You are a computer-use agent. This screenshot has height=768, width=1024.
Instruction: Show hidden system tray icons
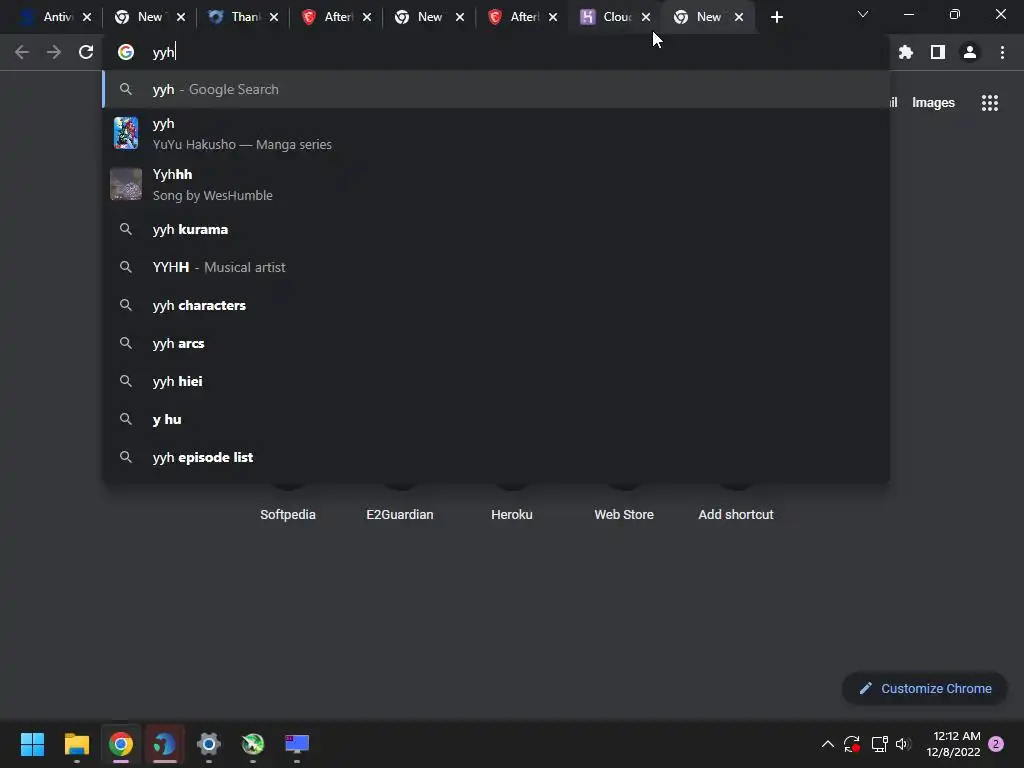[x=827, y=744]
